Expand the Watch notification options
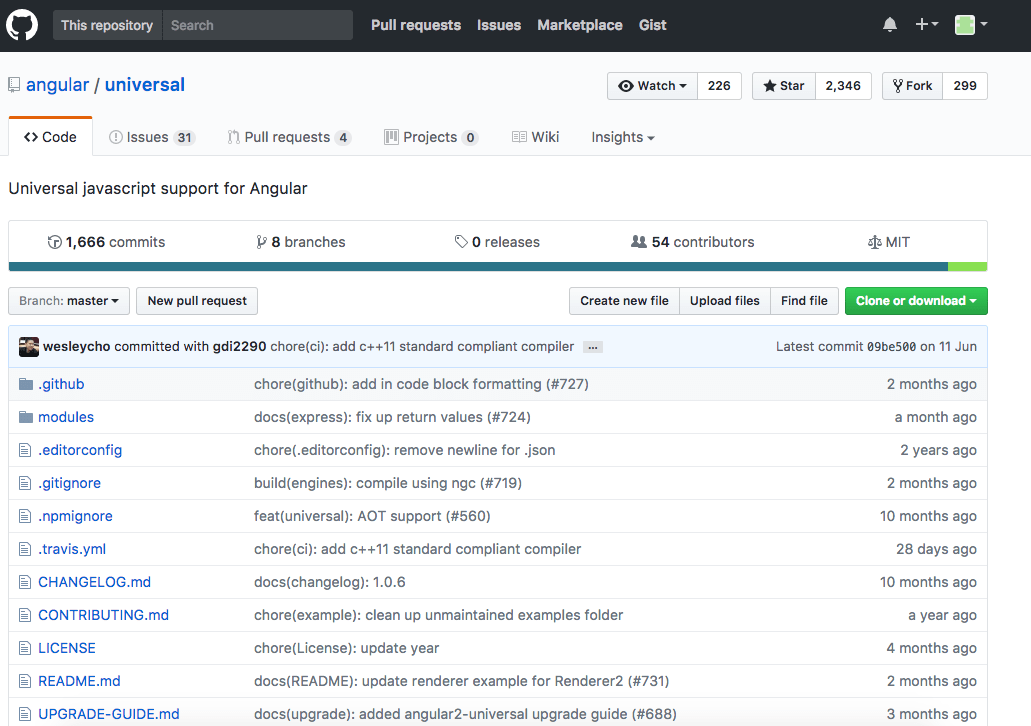The width and height of the screenshot is (1031, 726). 652,85
